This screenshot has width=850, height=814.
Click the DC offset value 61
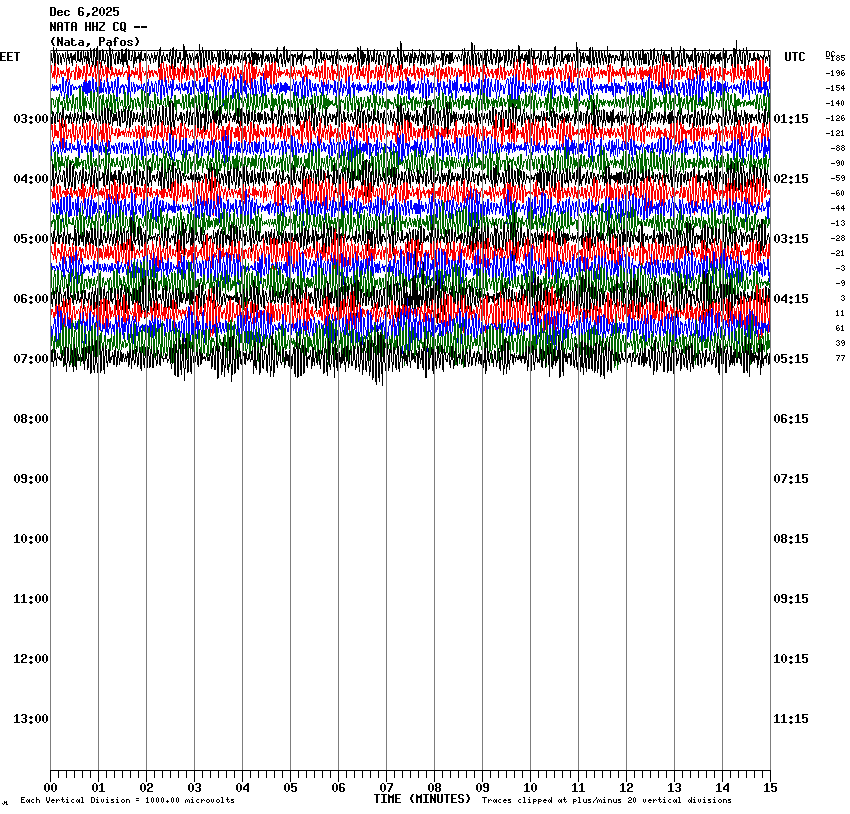[x=840, y=328]
